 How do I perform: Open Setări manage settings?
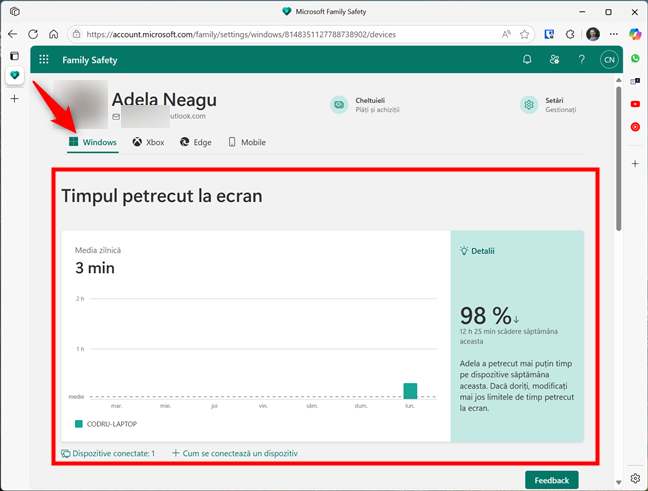[548, 105]
